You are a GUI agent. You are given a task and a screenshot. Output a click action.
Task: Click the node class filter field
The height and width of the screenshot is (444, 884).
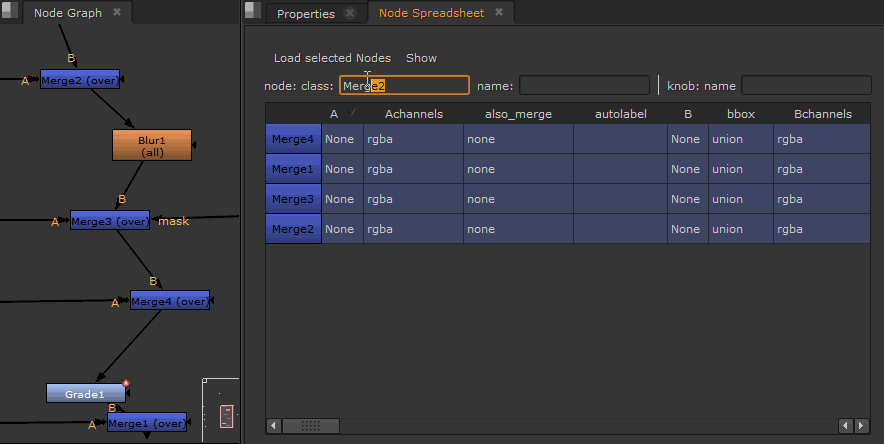point(404,86)
